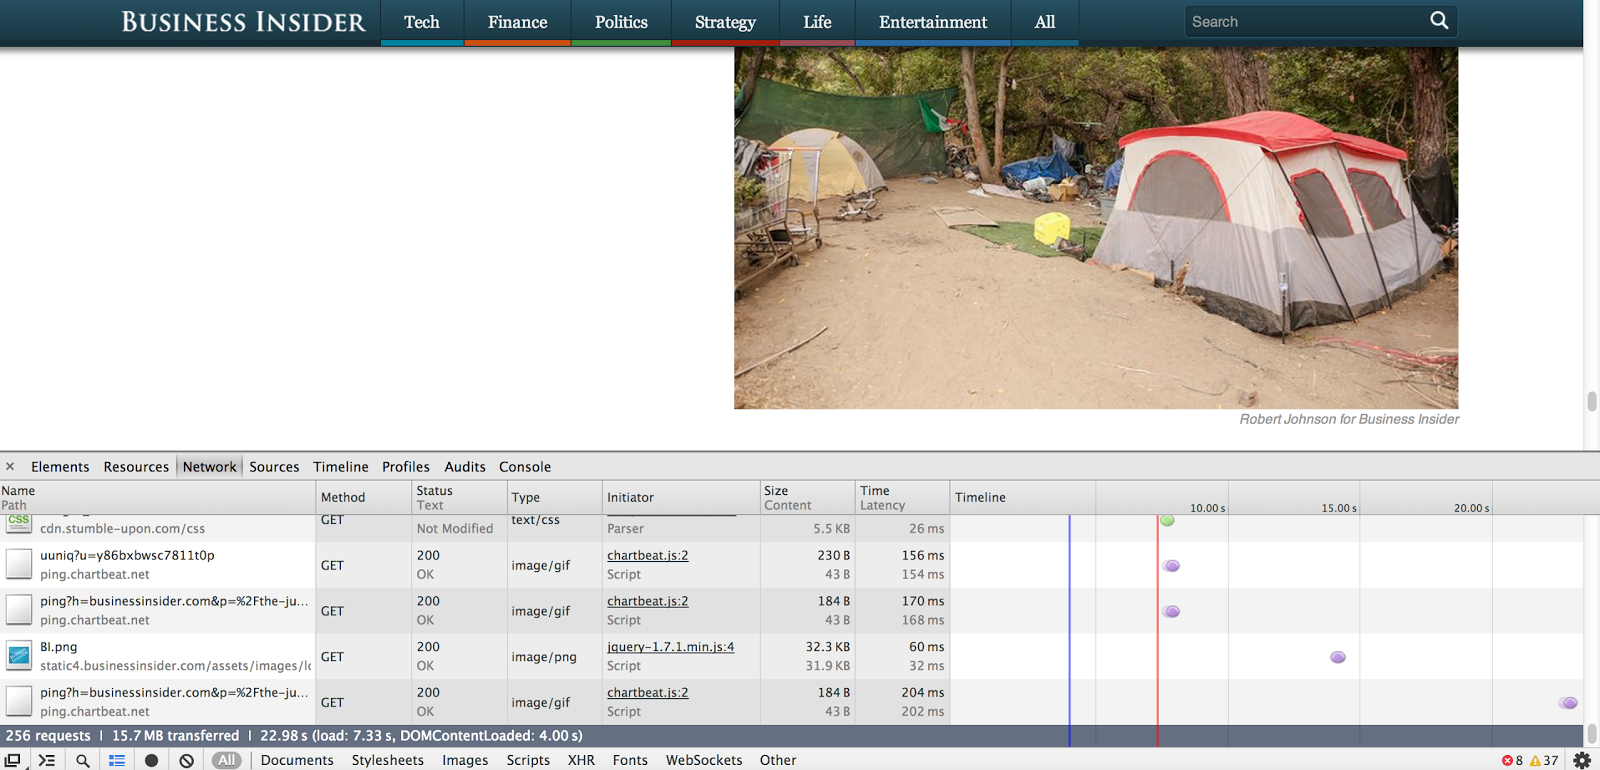1600x770 pixels.
Task: Open the All sections menu
Action: tap(1045, 22)
